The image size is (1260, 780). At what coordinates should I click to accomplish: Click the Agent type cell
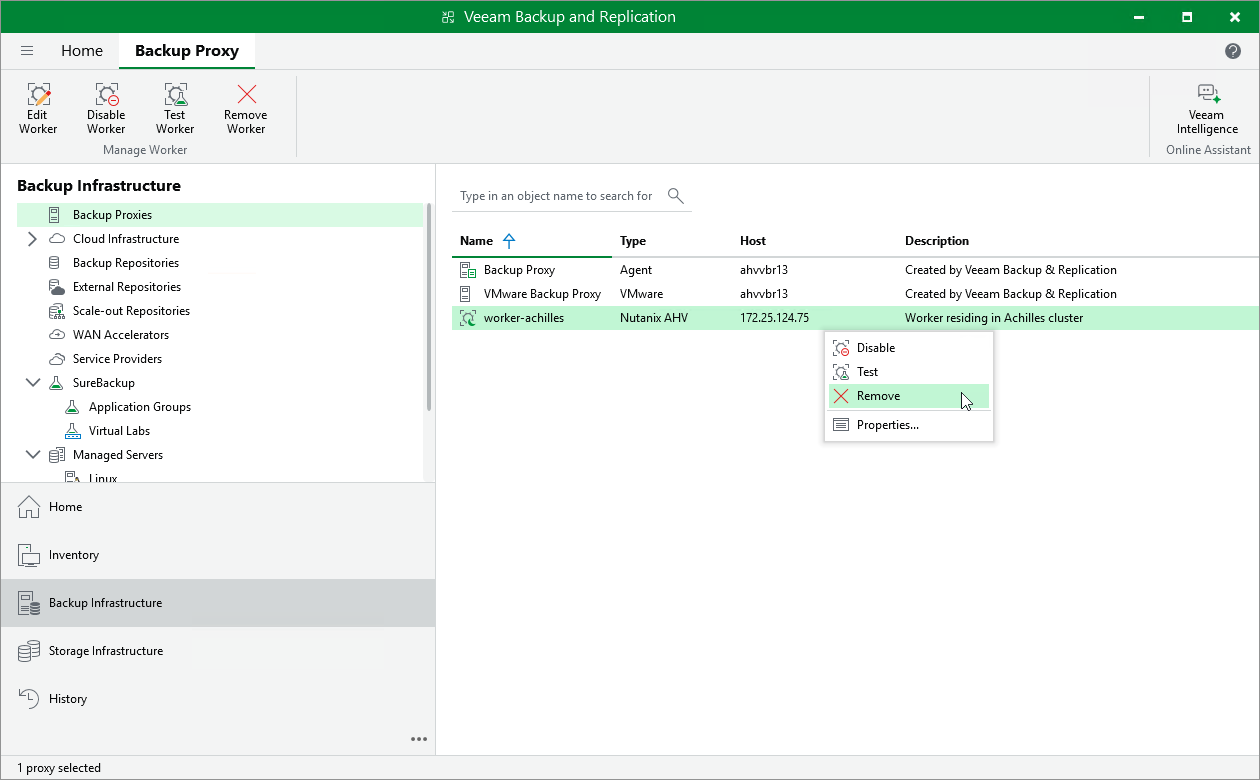tap(636, 270)
